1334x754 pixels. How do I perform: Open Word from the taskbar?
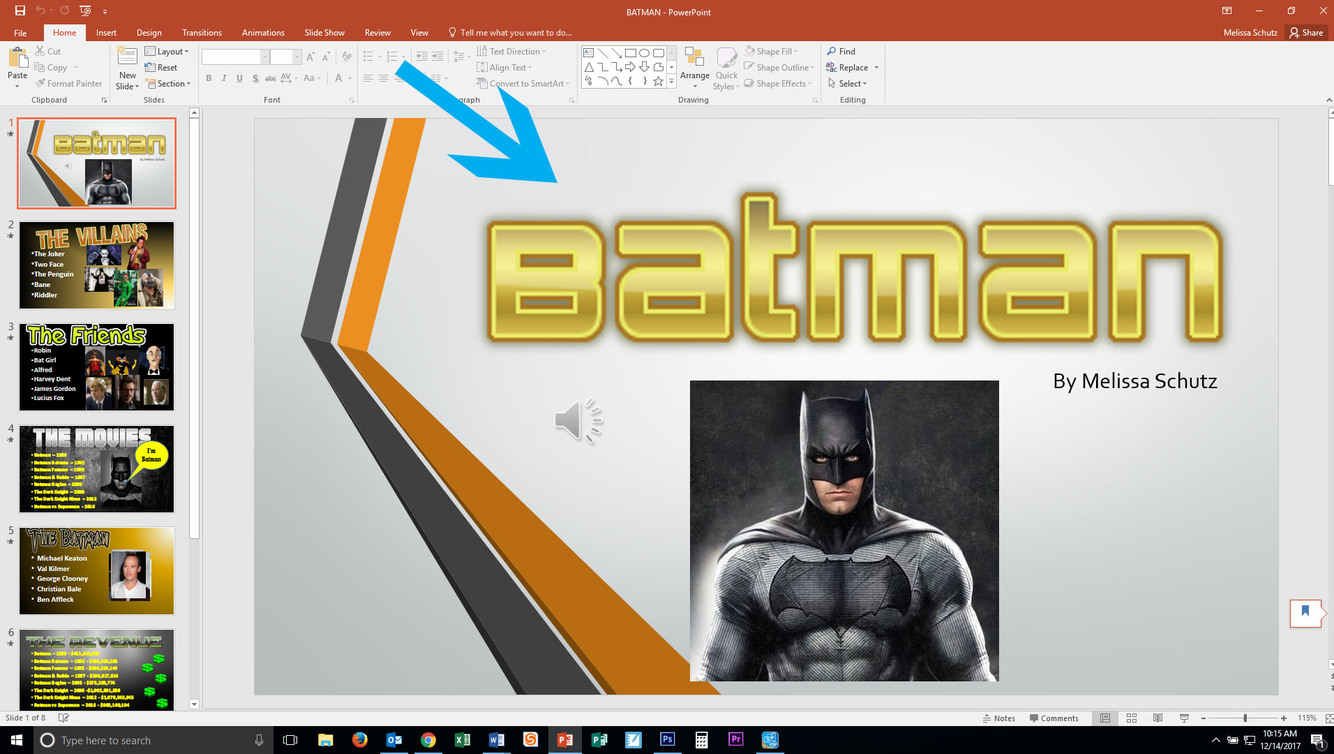click(x=496, y=740)
